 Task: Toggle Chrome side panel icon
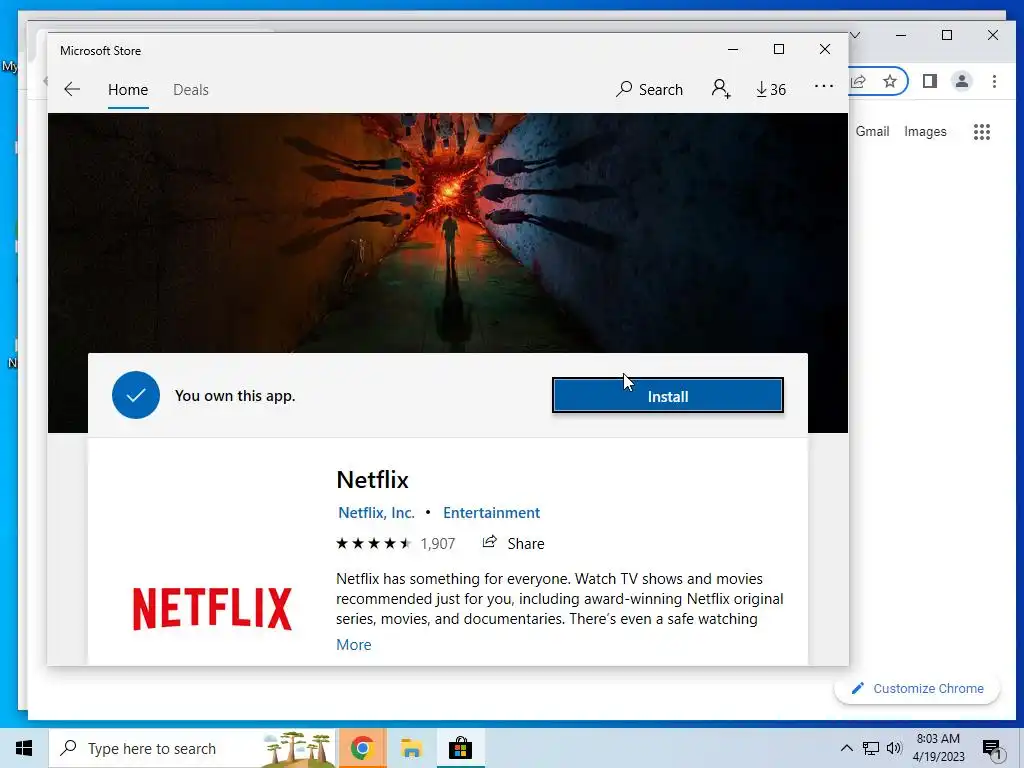click(x=930, y=81)
